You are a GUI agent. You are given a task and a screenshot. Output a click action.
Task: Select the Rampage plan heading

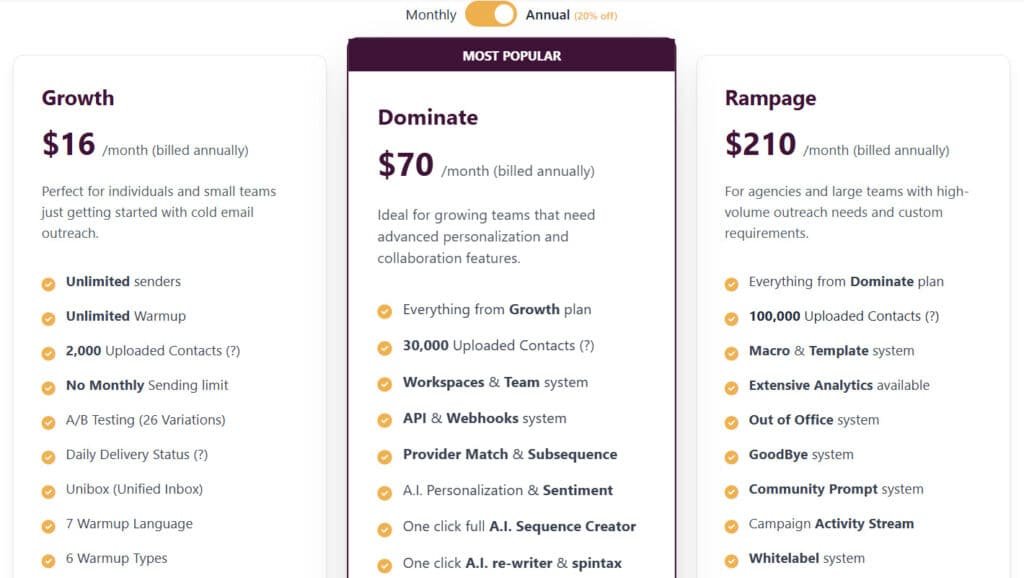(771, 98)
